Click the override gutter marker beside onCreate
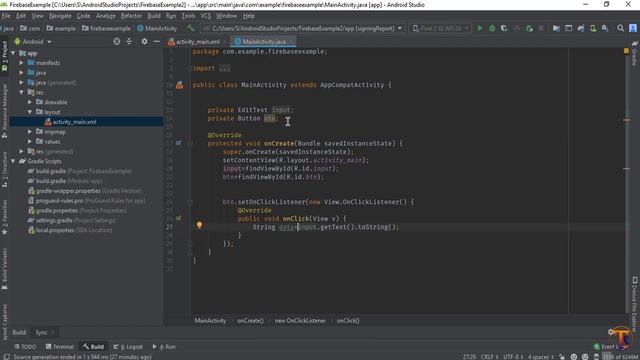Image resolution: width=640 pixels, height=360 pixels. coord(178,143)
